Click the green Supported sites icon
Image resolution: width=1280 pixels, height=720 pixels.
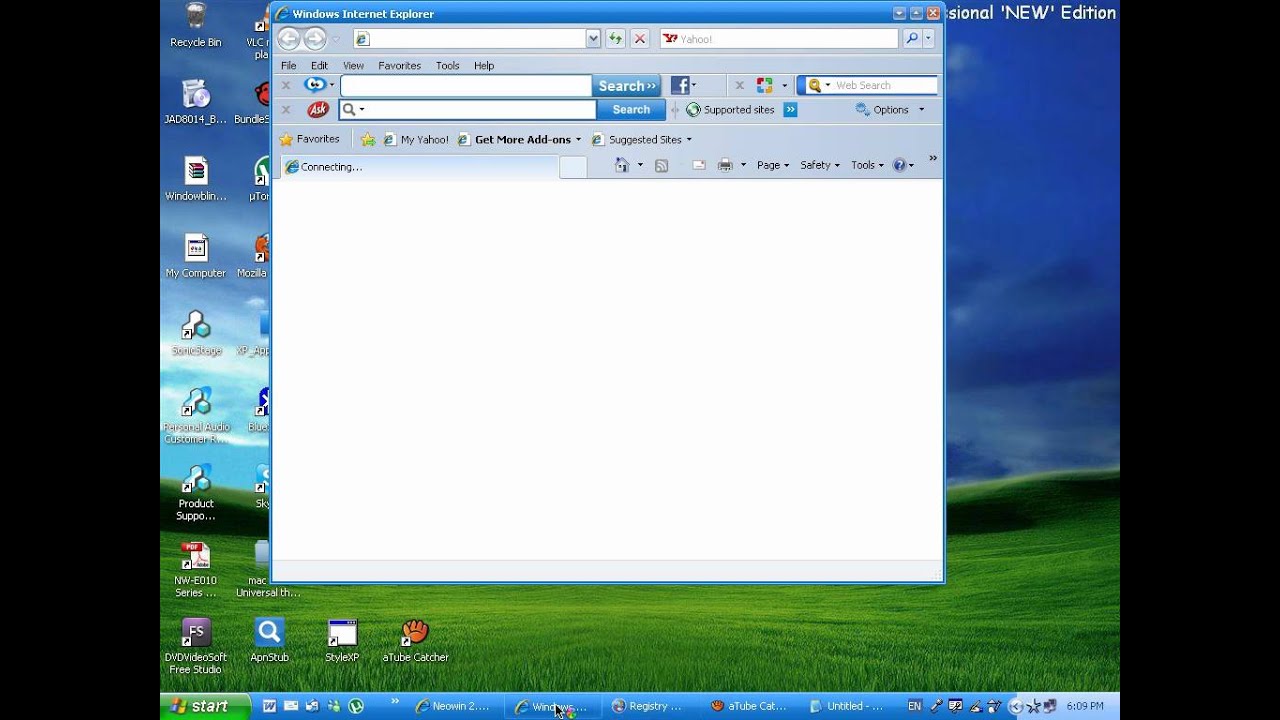(693, 110)
